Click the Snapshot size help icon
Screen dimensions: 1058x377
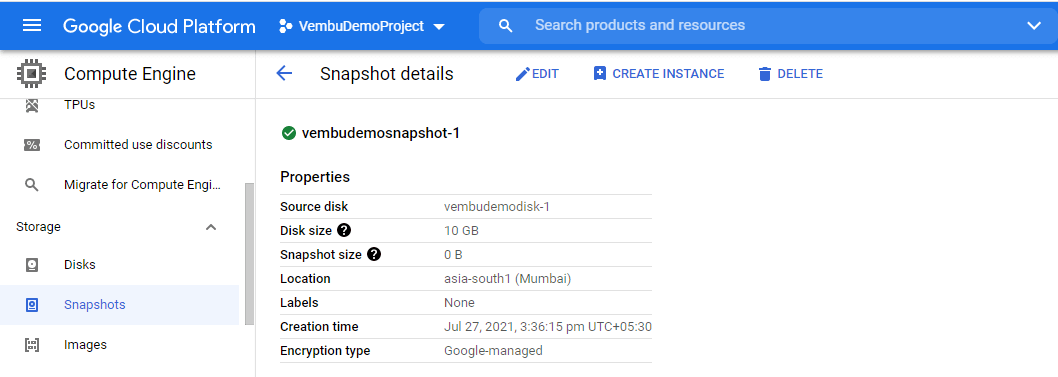(x=374, y=255)
